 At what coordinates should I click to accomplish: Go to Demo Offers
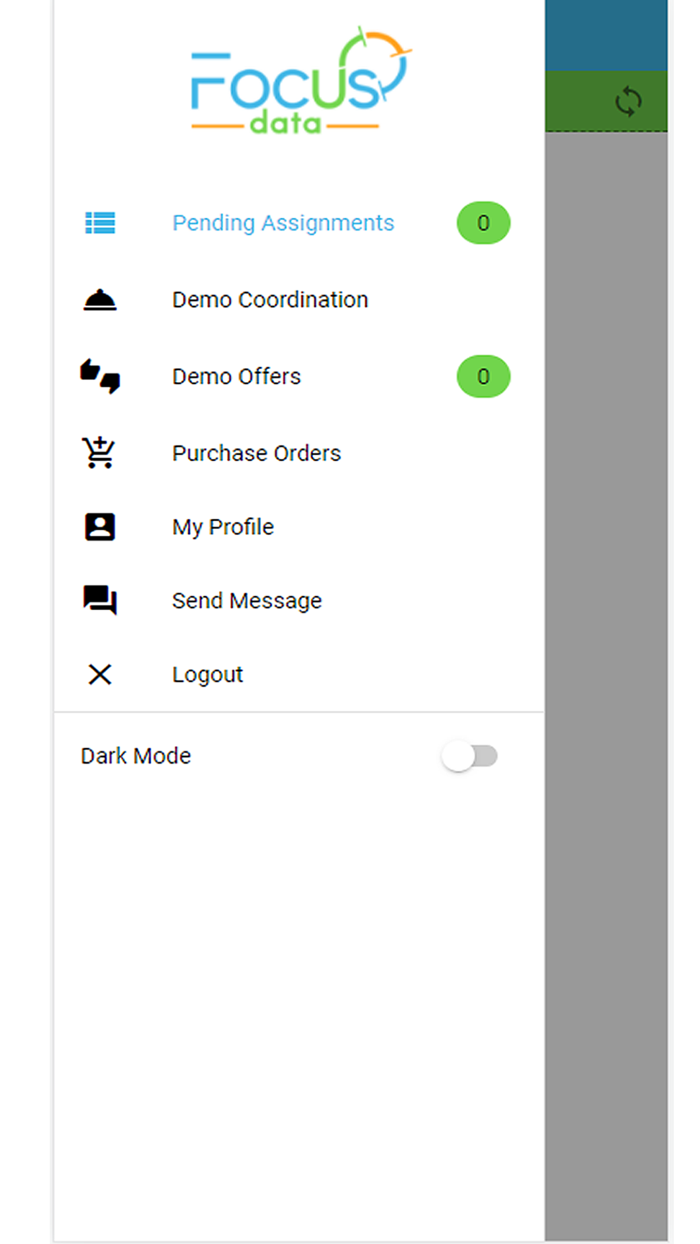(236, 377)
